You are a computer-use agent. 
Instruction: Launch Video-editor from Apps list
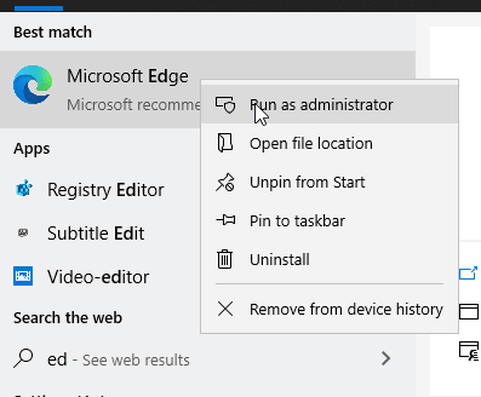100,276
